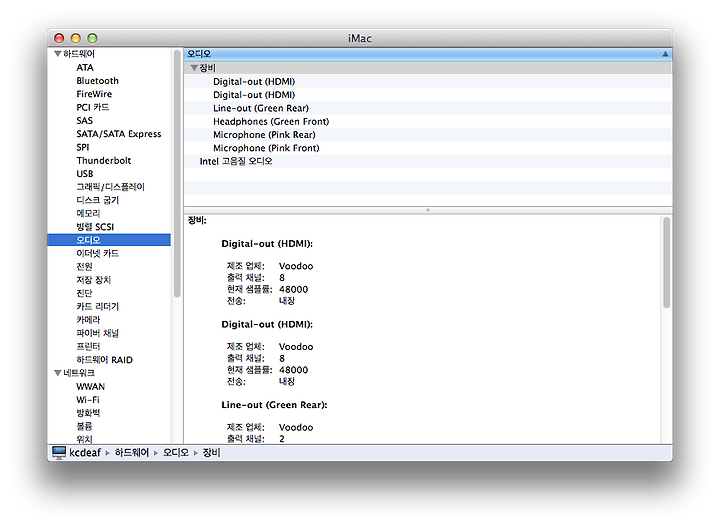720x527 pixels.
Task: Click the Line-out (Green Rear) detail heading
Action: 274,405
